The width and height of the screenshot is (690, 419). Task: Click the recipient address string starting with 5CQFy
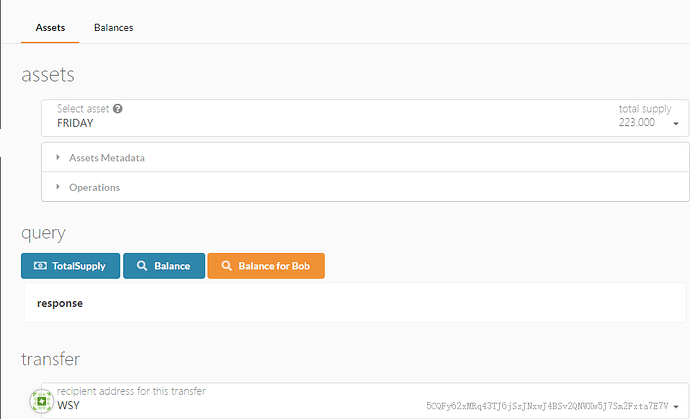(546, 406)
